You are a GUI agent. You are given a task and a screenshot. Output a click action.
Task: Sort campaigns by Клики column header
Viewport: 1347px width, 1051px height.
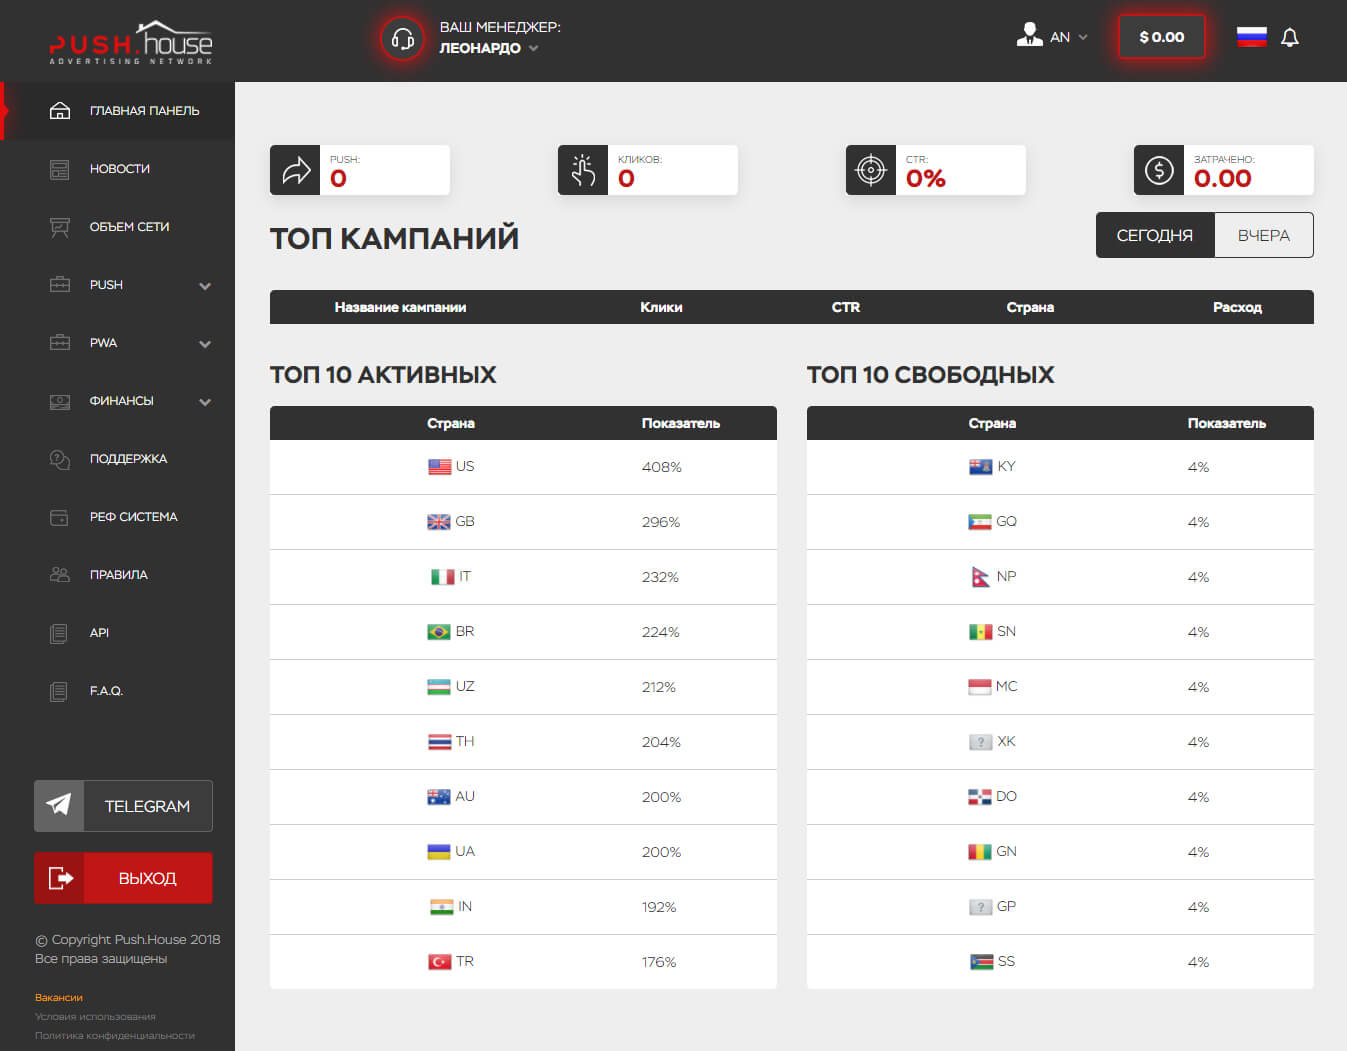[x=661, y=307]
